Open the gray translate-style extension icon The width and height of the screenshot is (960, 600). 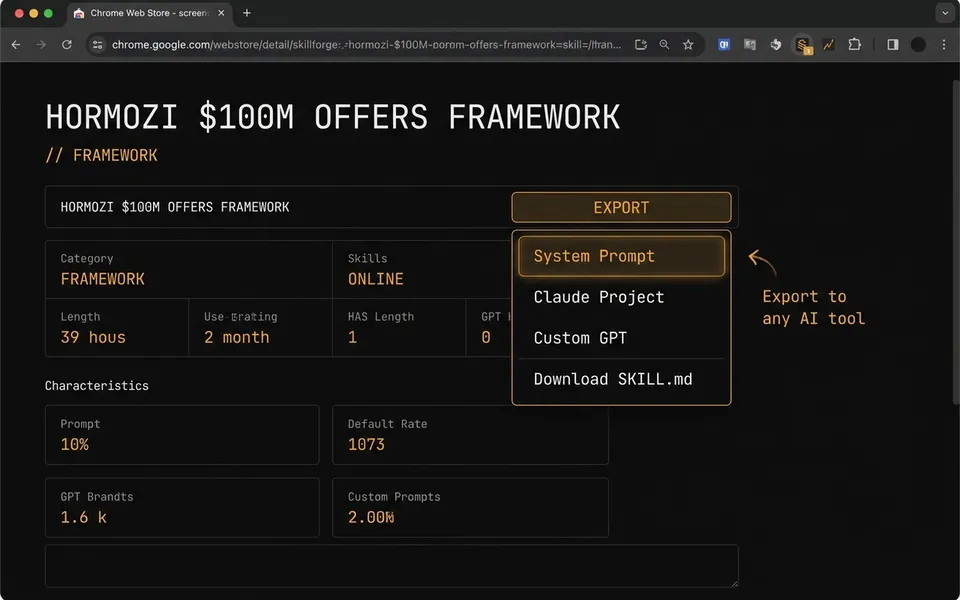749,45
